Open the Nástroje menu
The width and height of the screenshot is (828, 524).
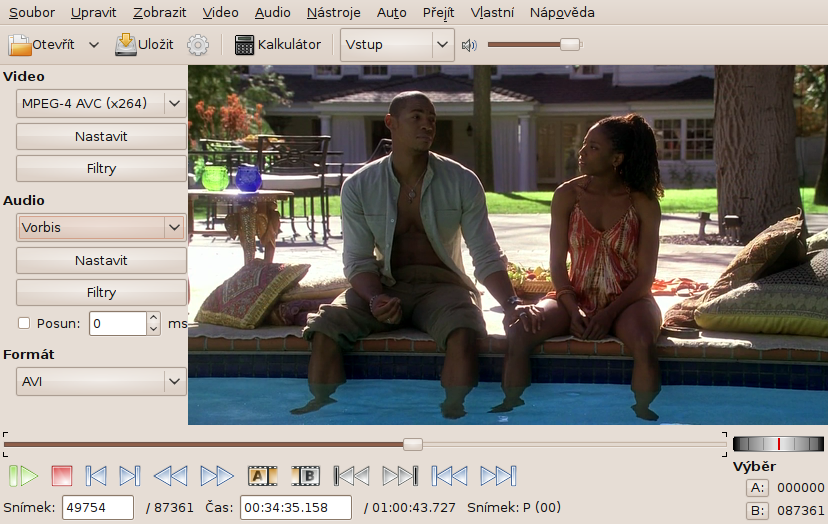click(334, 12)
